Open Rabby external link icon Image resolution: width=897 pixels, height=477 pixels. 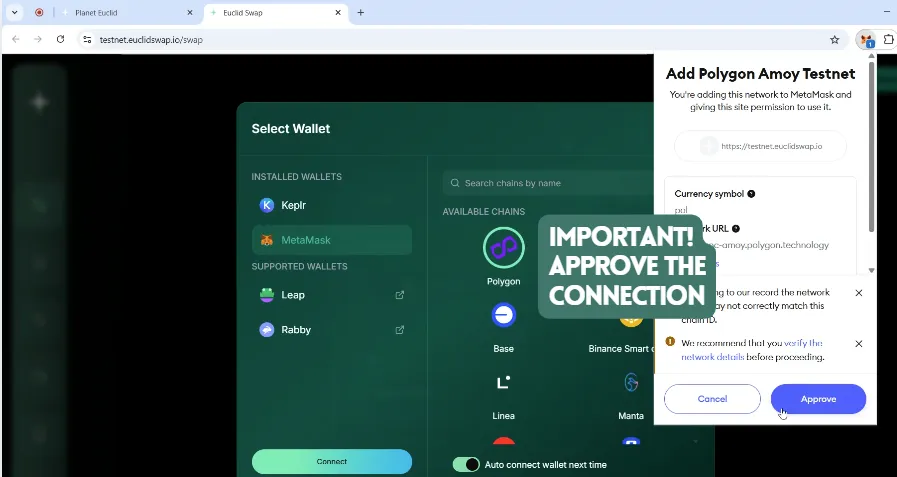(x=400, y=330)
